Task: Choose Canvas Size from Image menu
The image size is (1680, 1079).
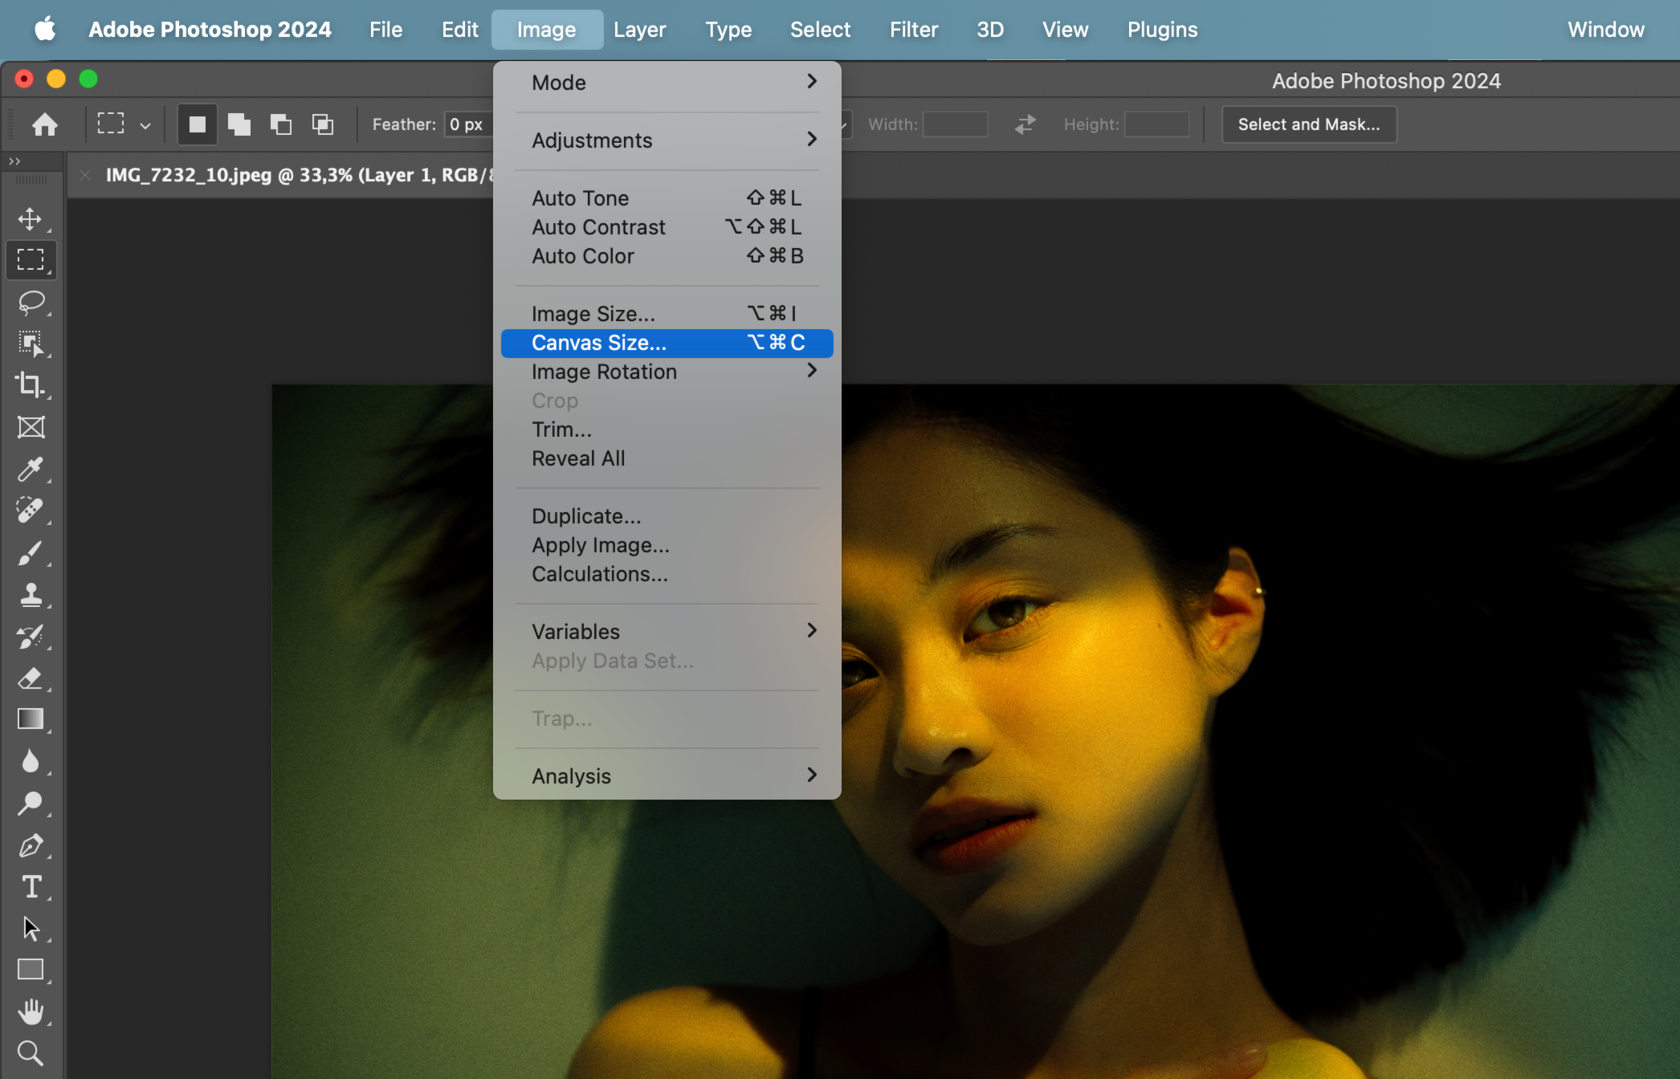Action: [x=600, y=342]
